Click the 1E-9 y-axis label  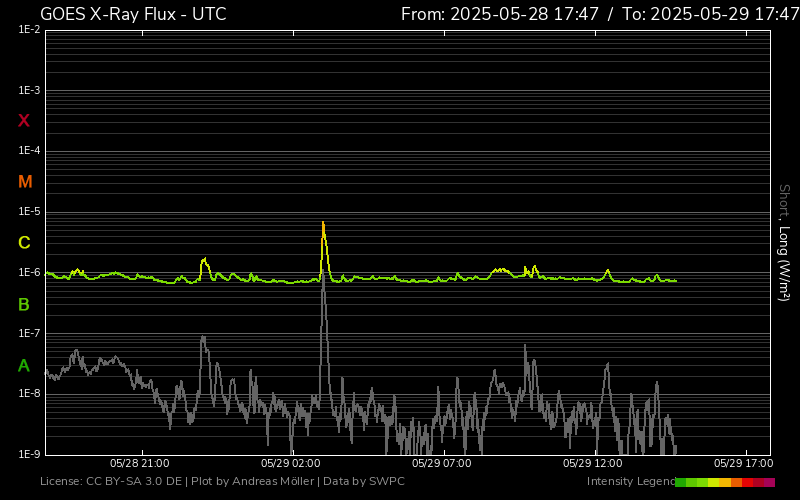29,454
